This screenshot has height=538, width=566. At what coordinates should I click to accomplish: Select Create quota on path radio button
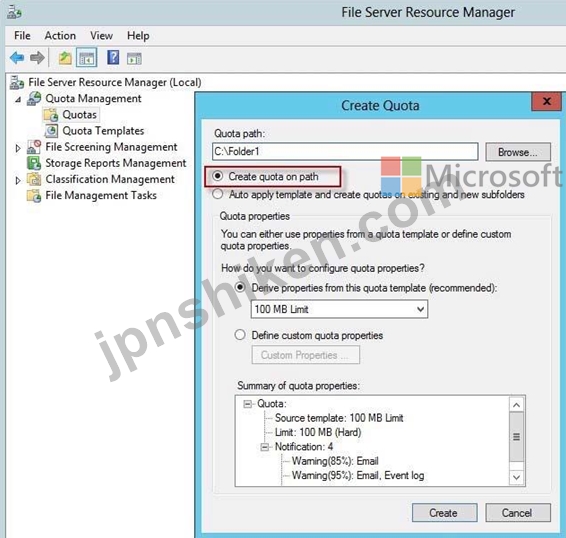[218, 176]
